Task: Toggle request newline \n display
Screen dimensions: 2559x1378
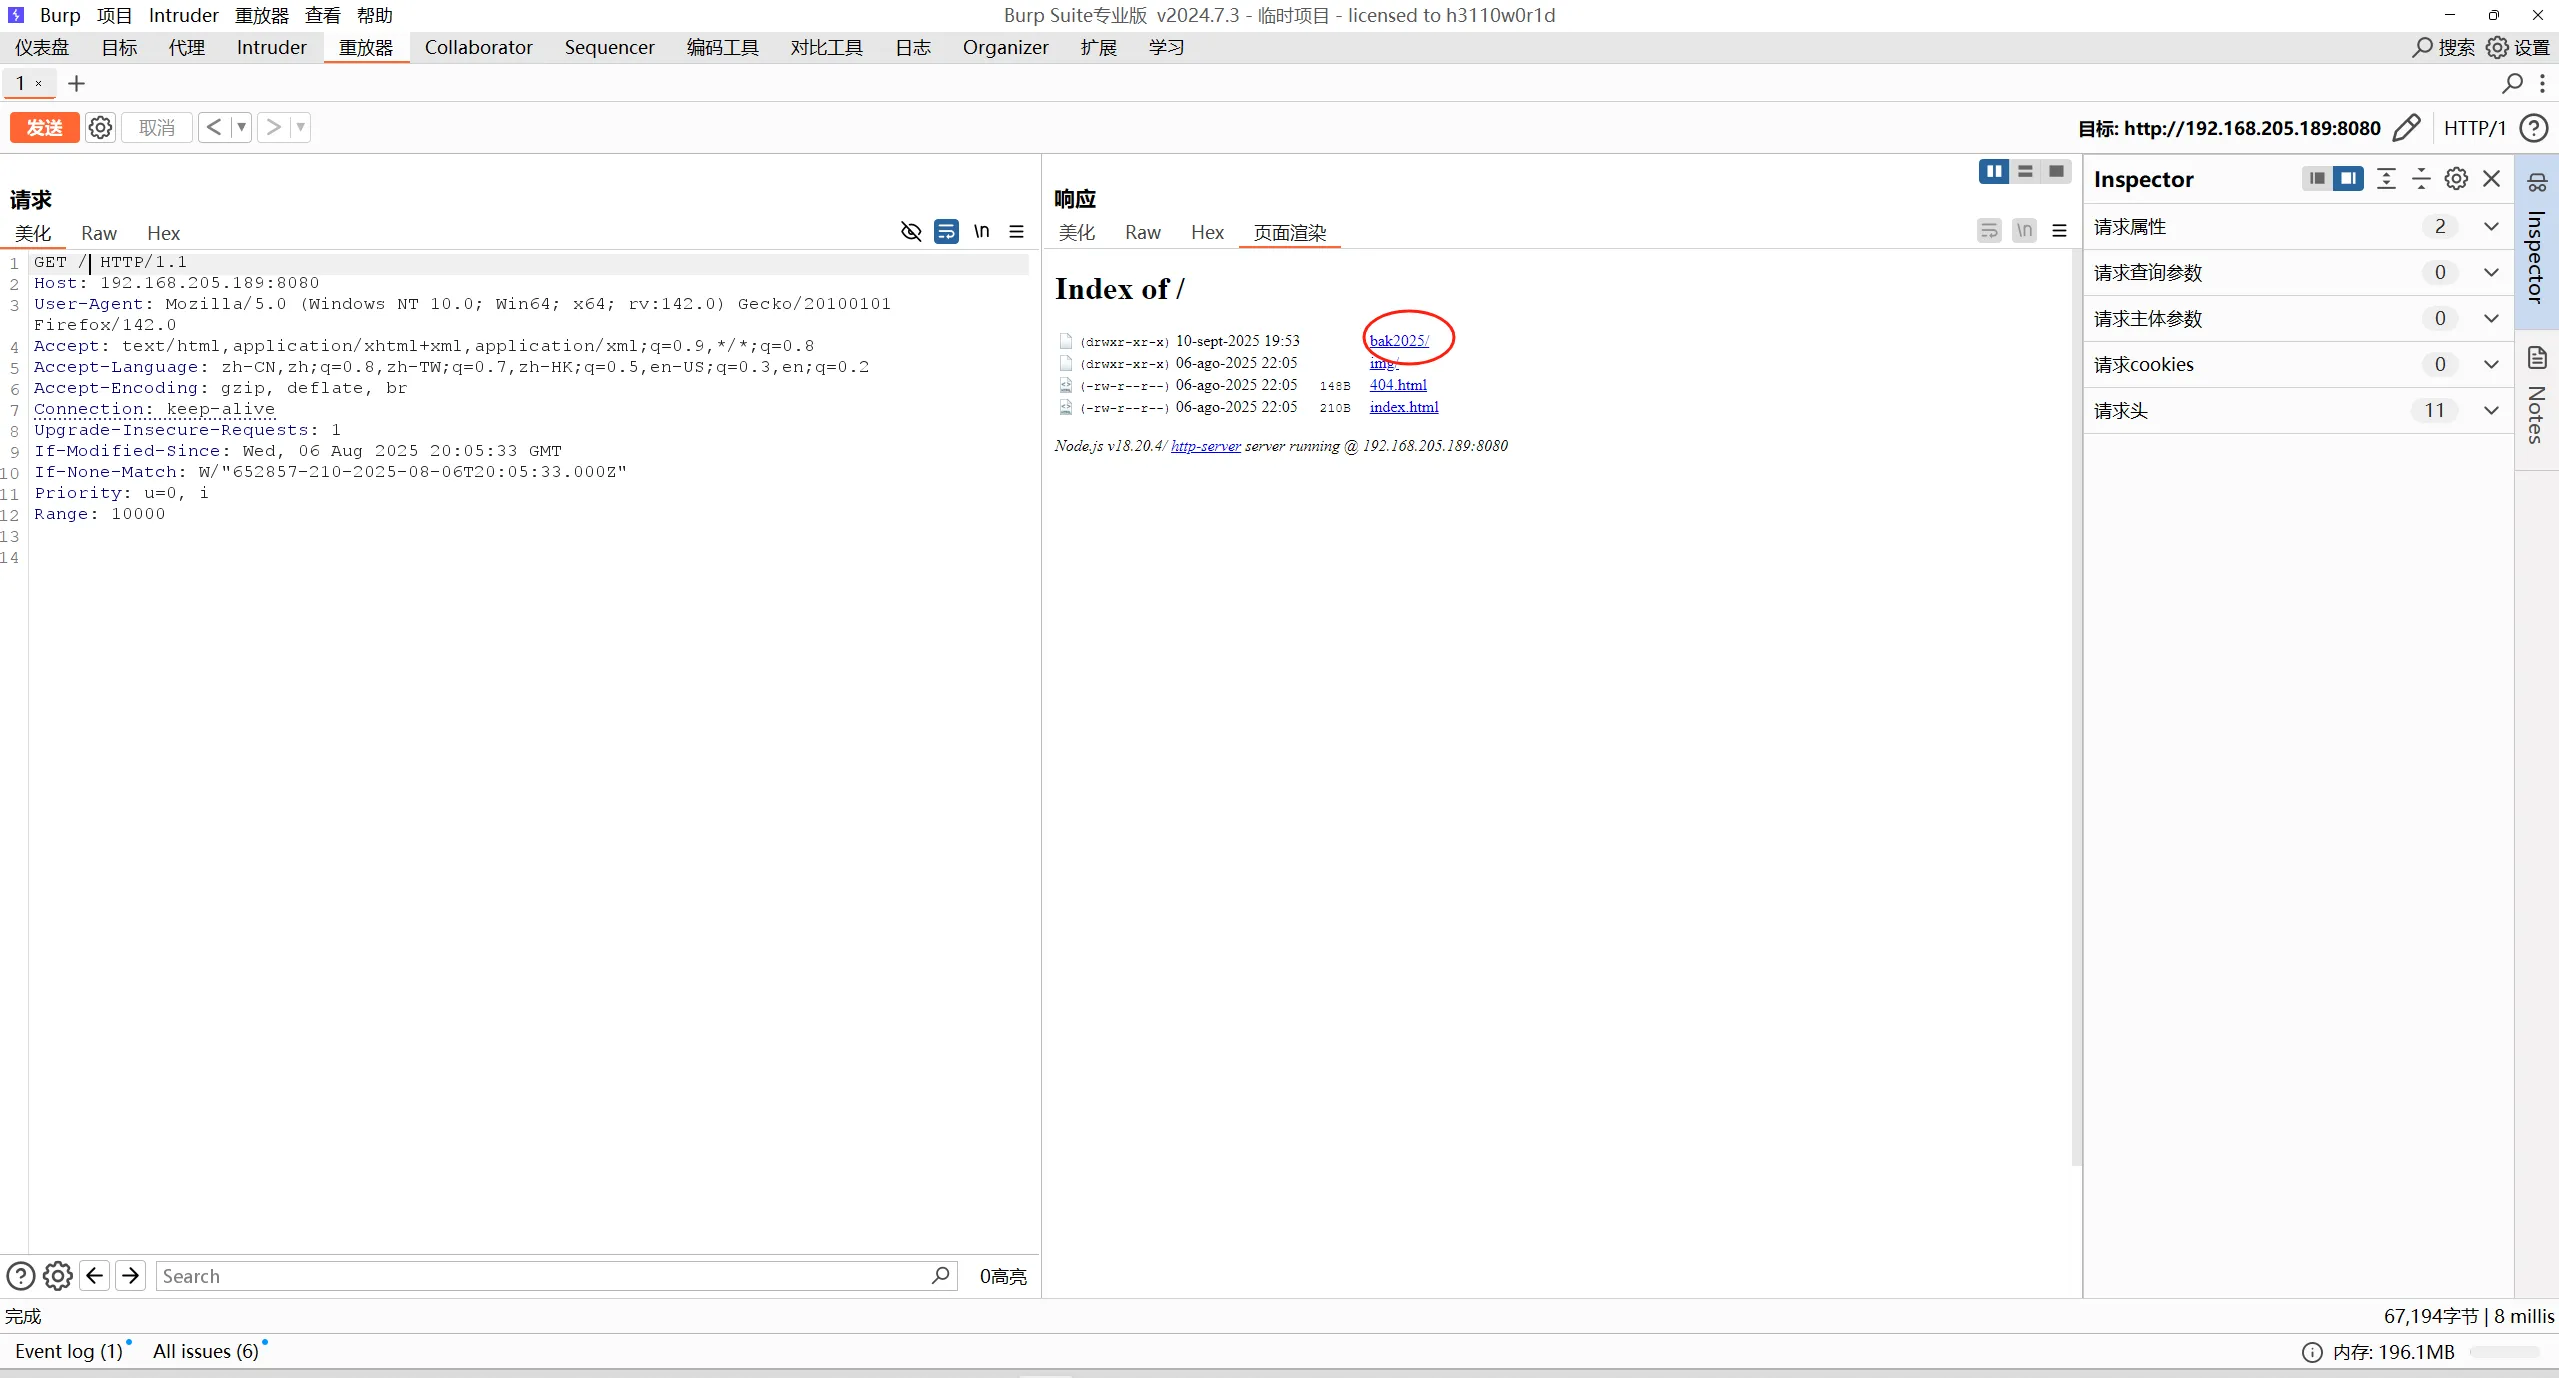Action: (x=981, y=232)
